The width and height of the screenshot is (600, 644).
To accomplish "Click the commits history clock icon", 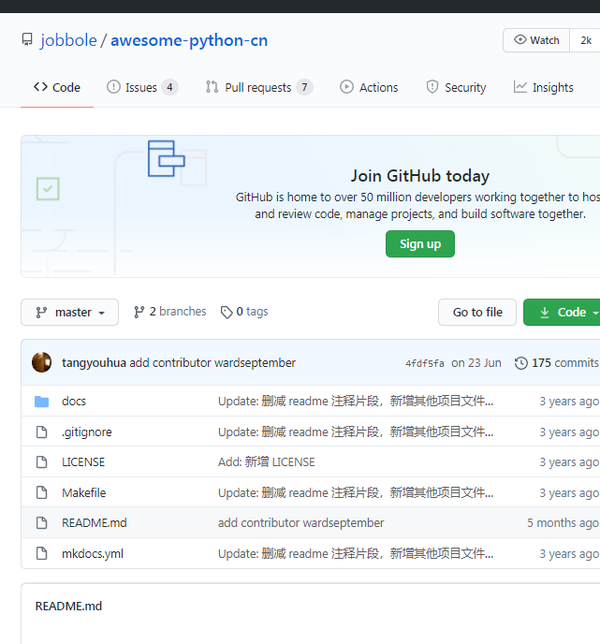I will 521,363.
